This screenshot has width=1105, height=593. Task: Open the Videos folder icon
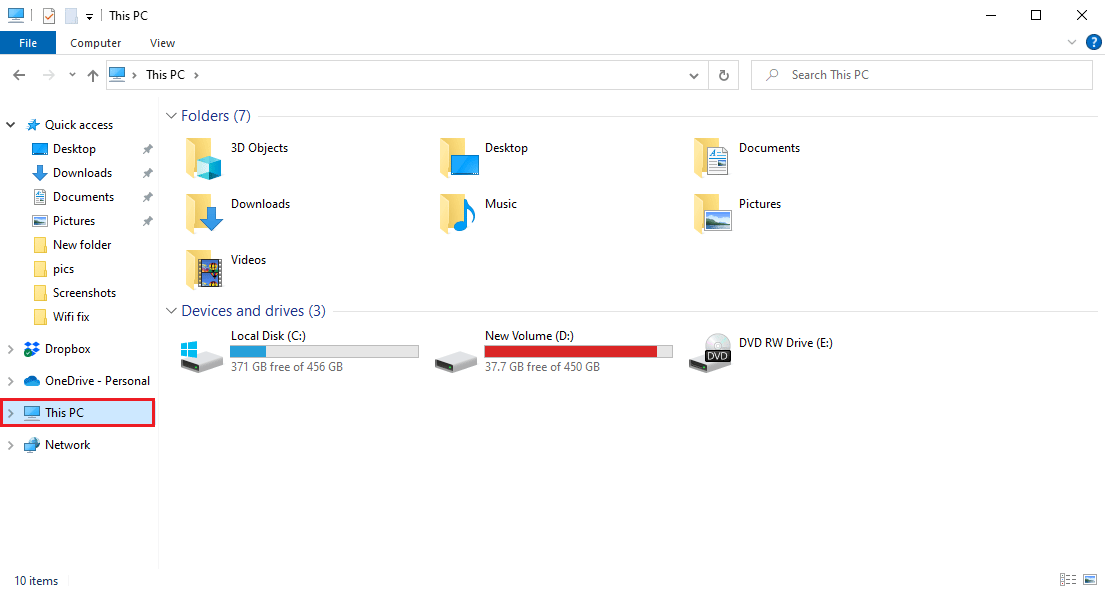(x=204, y=269)
